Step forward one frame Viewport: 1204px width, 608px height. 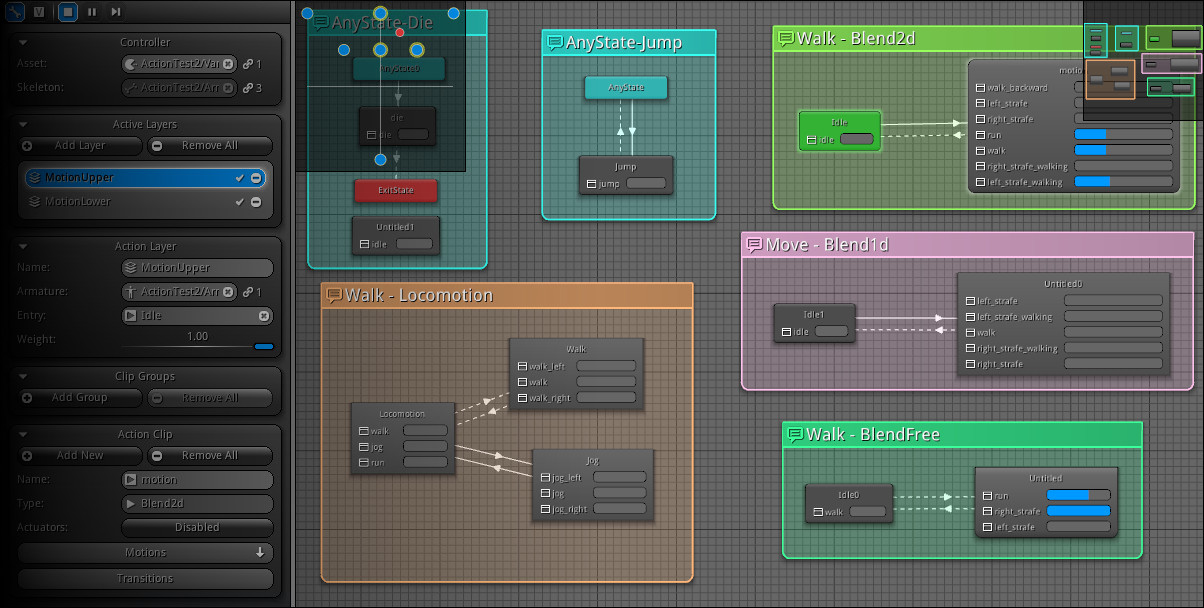pos(116,12)
